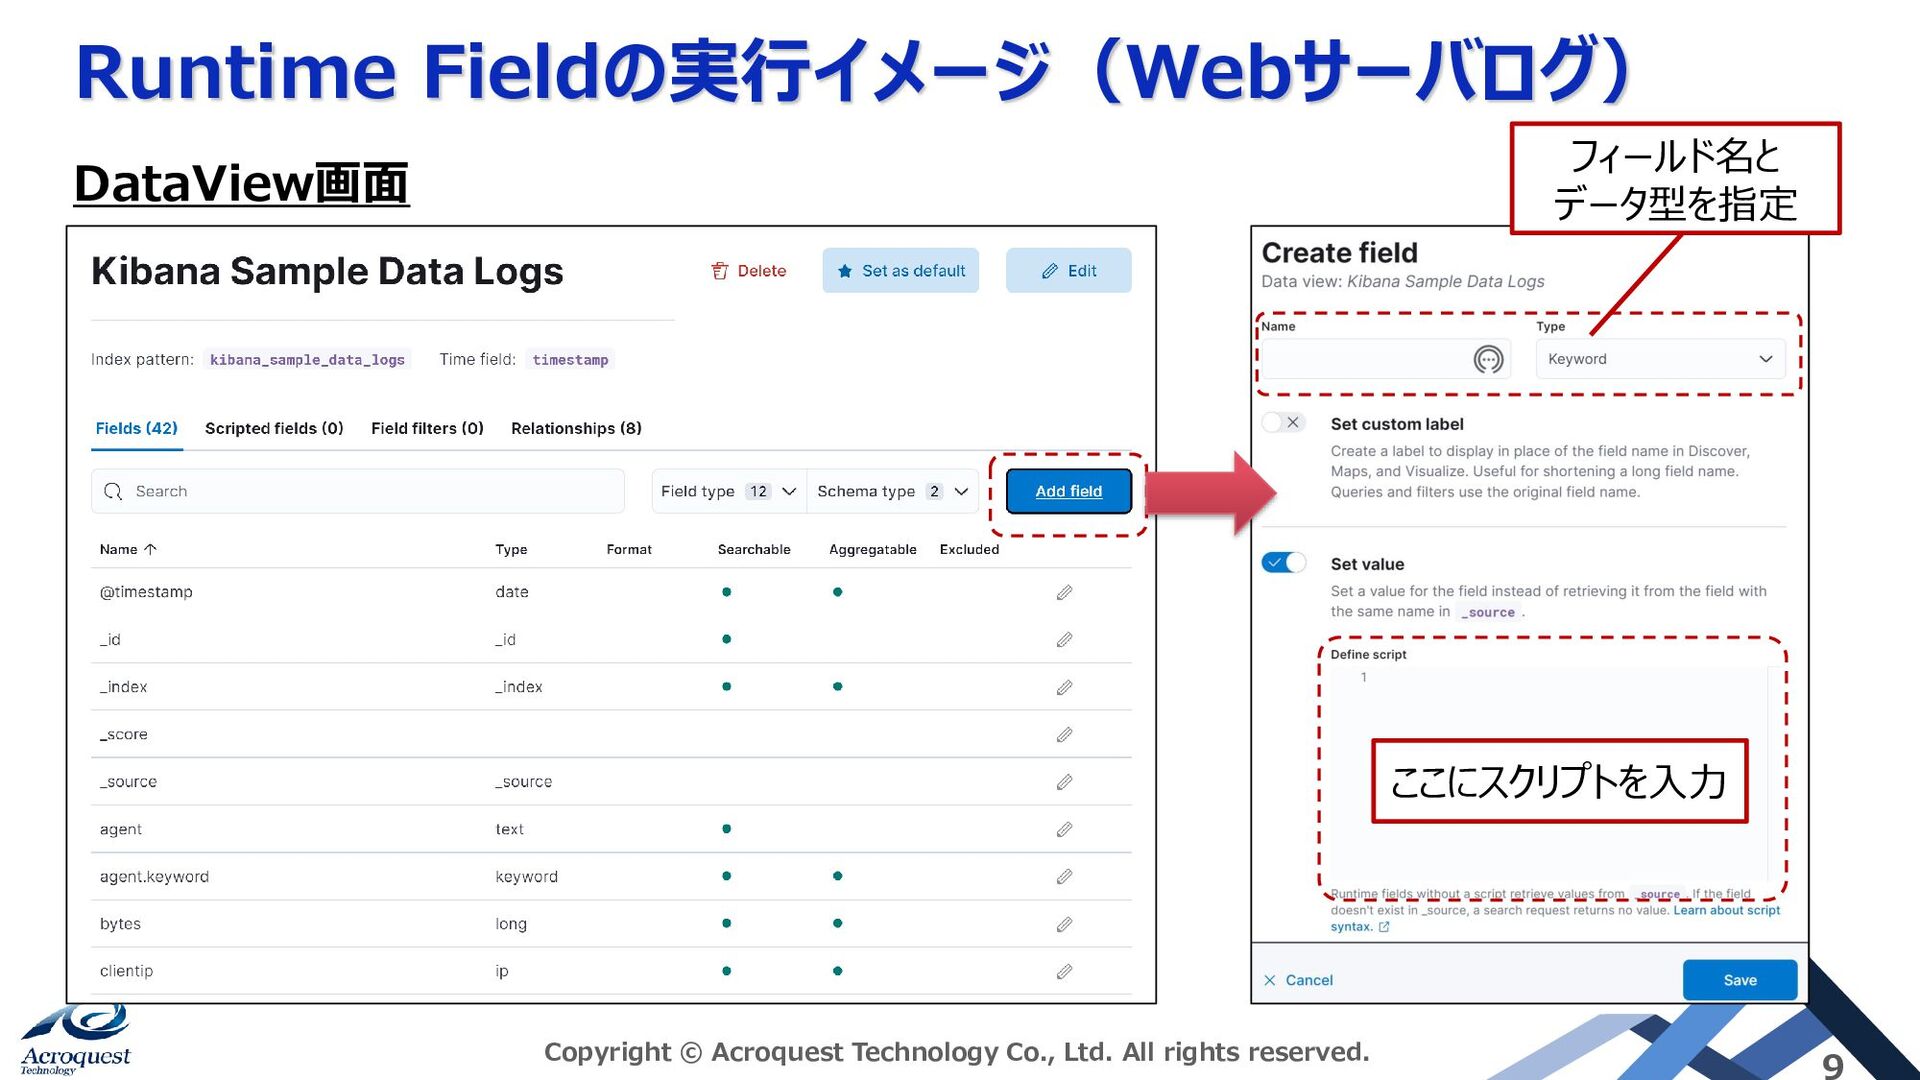Select the agent.keyword field name
The height and width of the screenshot is (1080, 1920).
pyautogui.click(x=154, y=876)
